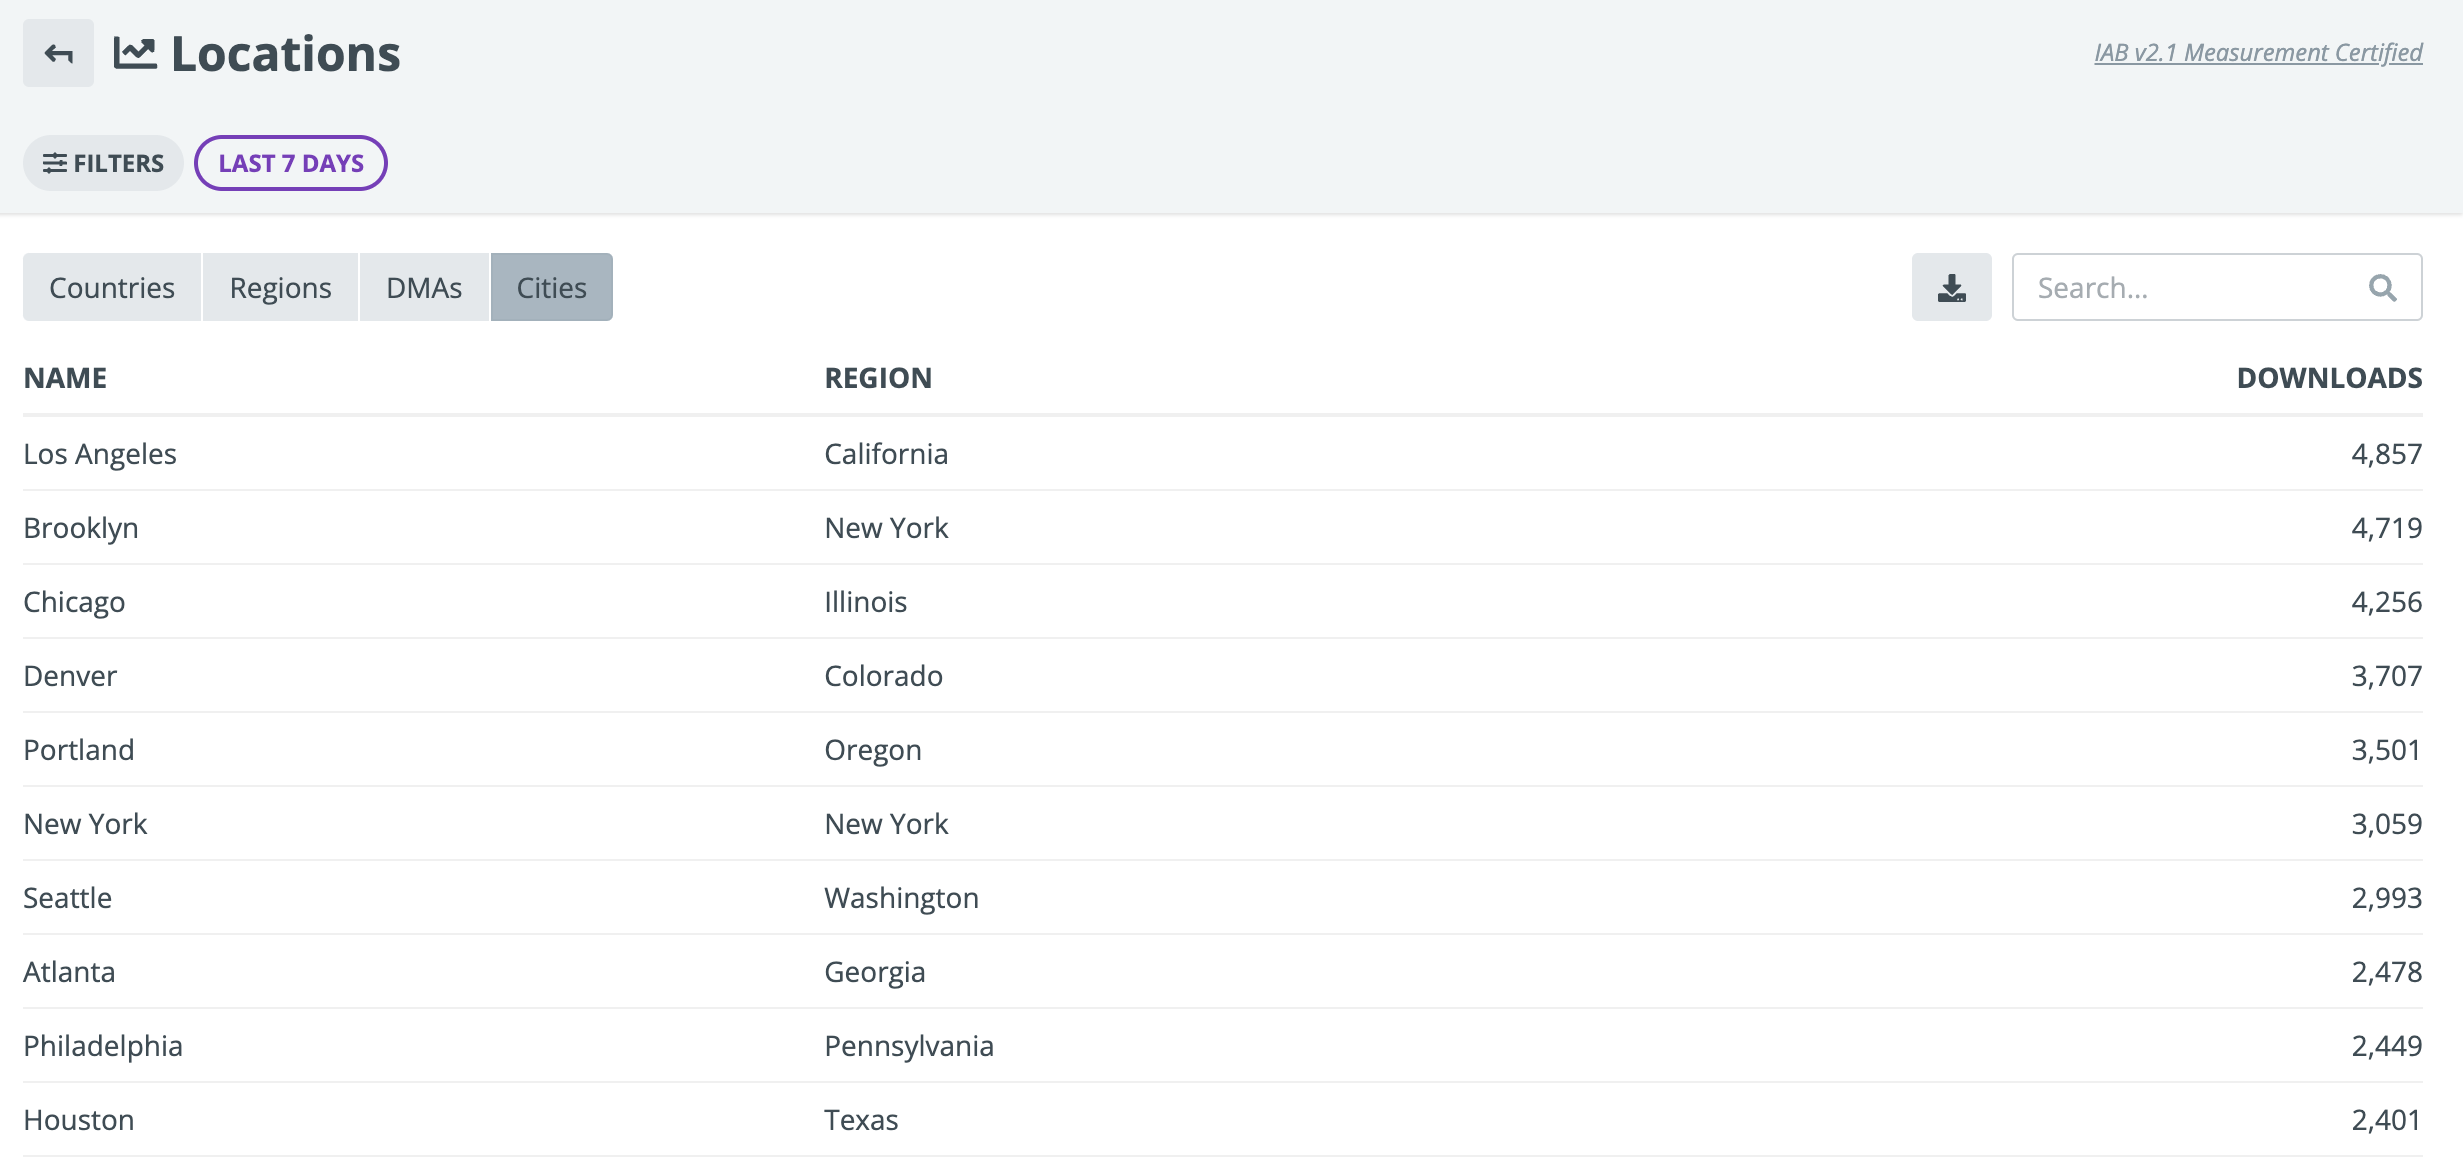Switch to the DMAs tab

424,287
